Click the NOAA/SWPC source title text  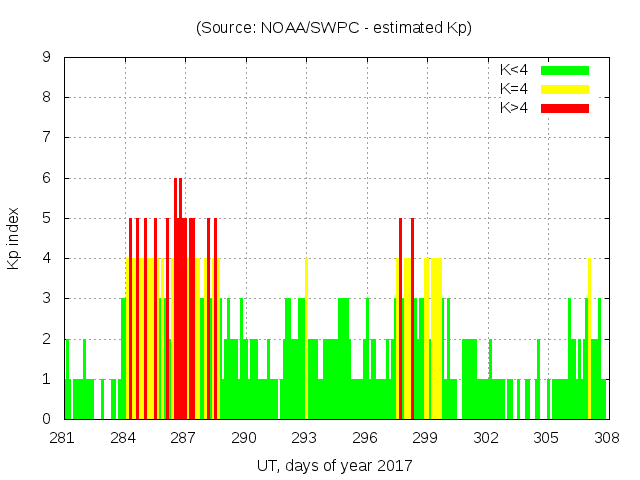[x=334, y=28]
